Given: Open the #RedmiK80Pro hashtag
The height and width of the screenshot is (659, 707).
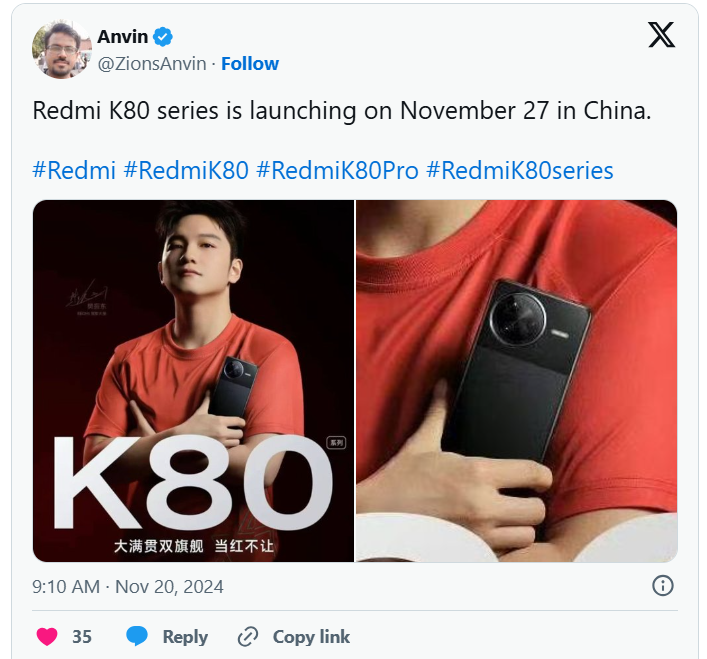Looking at the screenshot, I should pyautogui.click(x=337, y=171).
